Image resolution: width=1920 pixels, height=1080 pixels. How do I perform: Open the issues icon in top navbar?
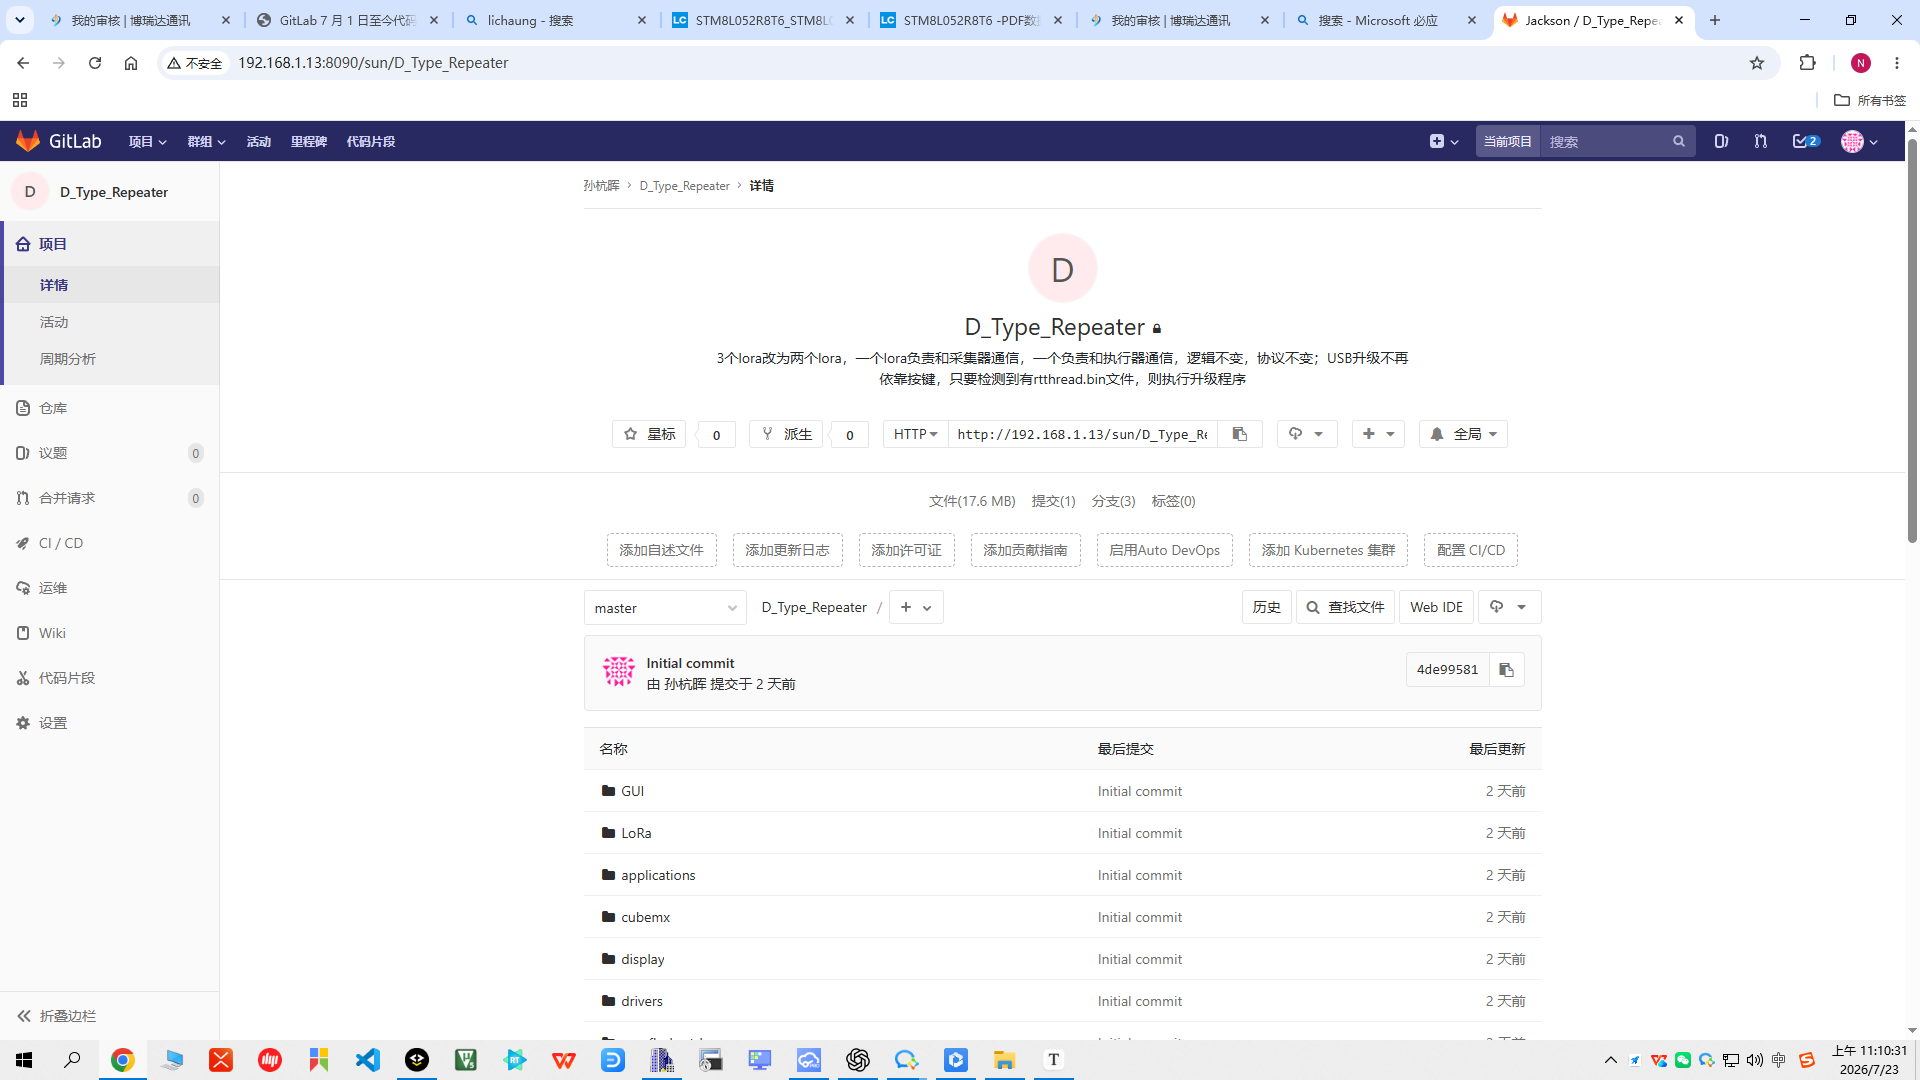pyautogui.click(x=1721, y=141)
